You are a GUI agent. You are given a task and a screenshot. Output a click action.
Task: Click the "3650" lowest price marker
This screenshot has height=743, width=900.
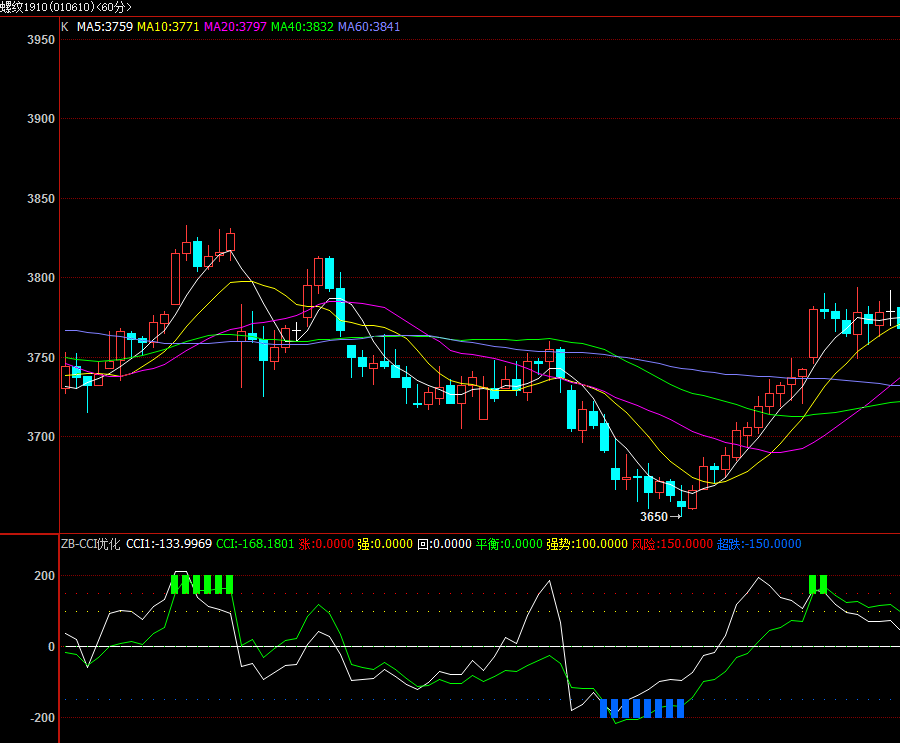tap(654, 517)
